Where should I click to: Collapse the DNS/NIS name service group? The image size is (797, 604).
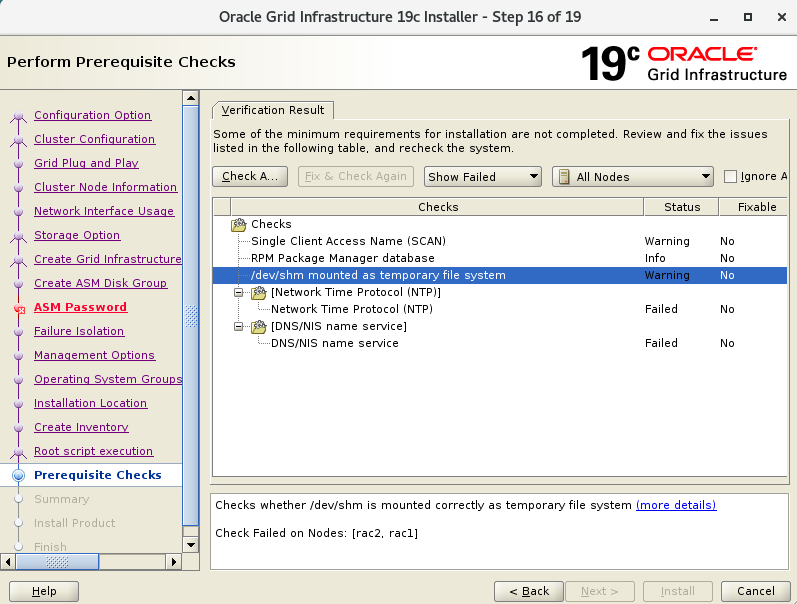(239, 326)
